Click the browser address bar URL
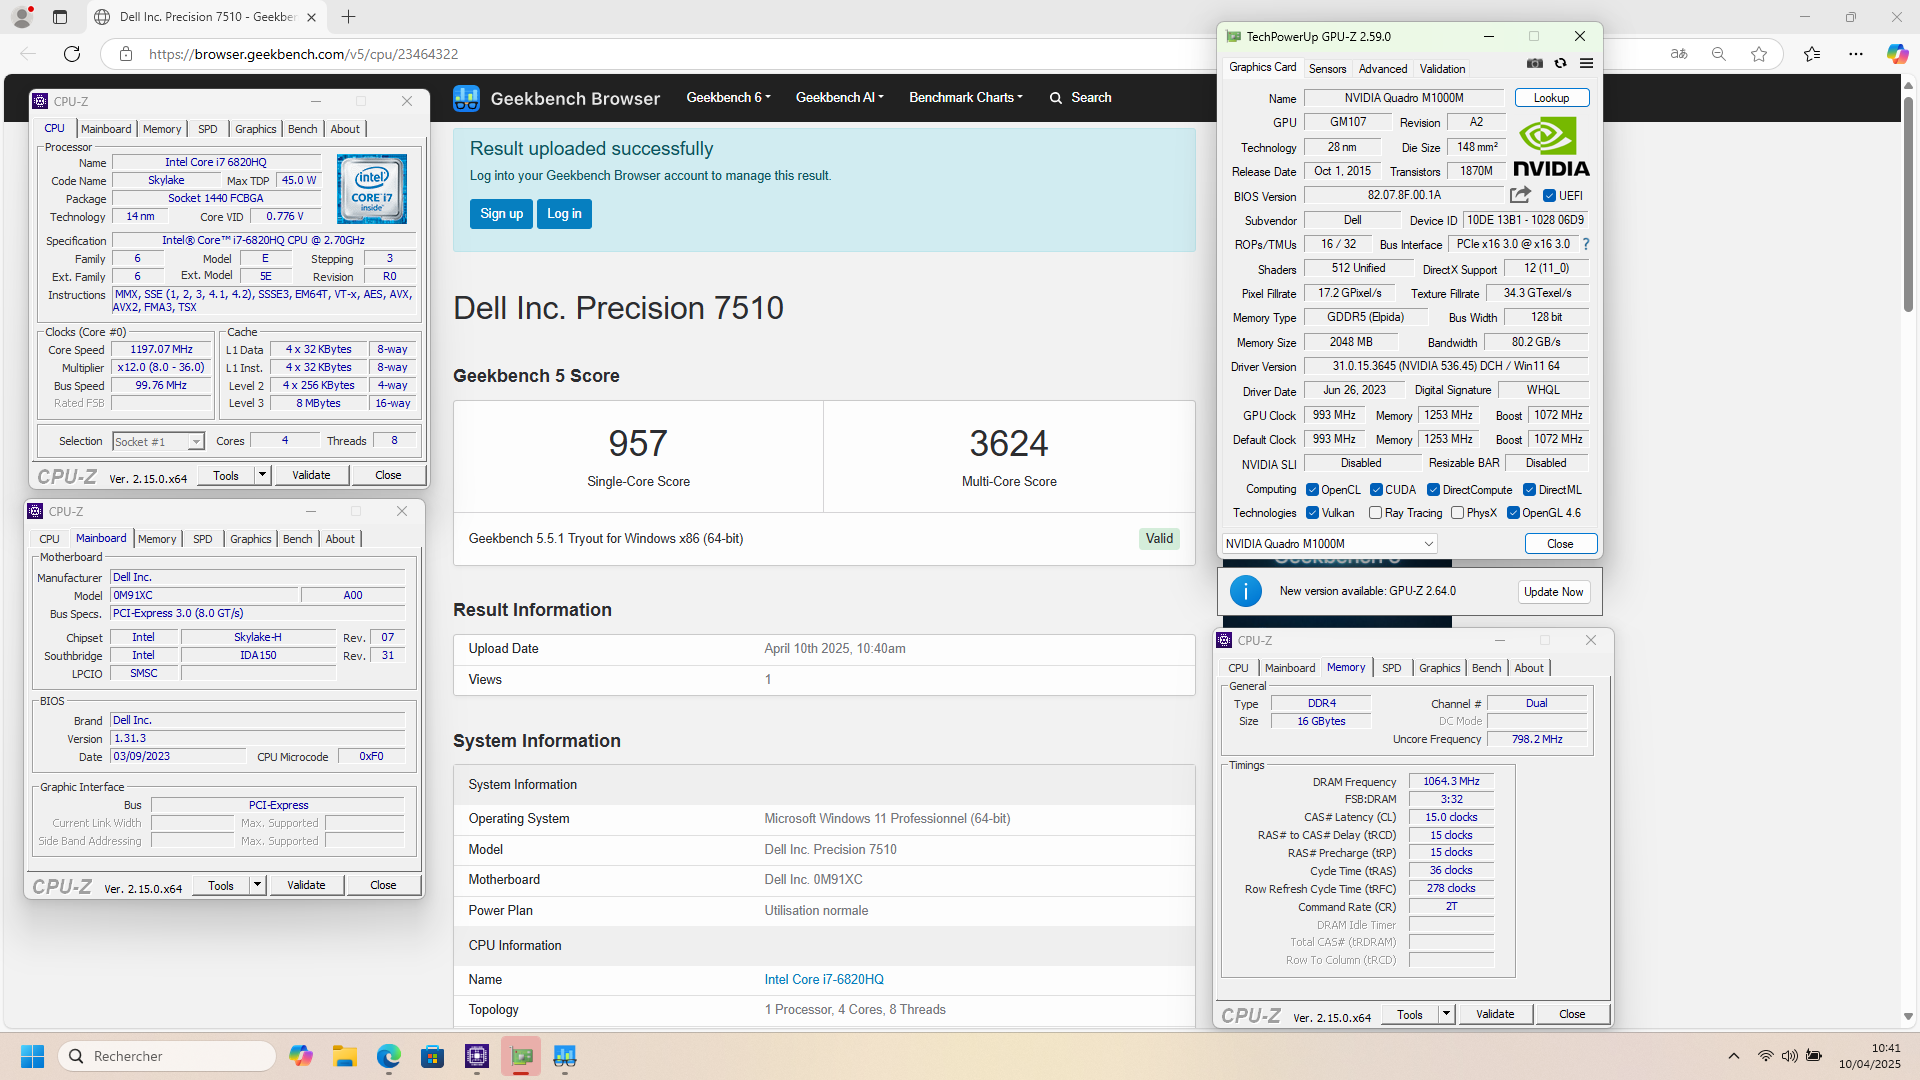This screenshot has width=1920, height=1080. click(x=304, y=54)
